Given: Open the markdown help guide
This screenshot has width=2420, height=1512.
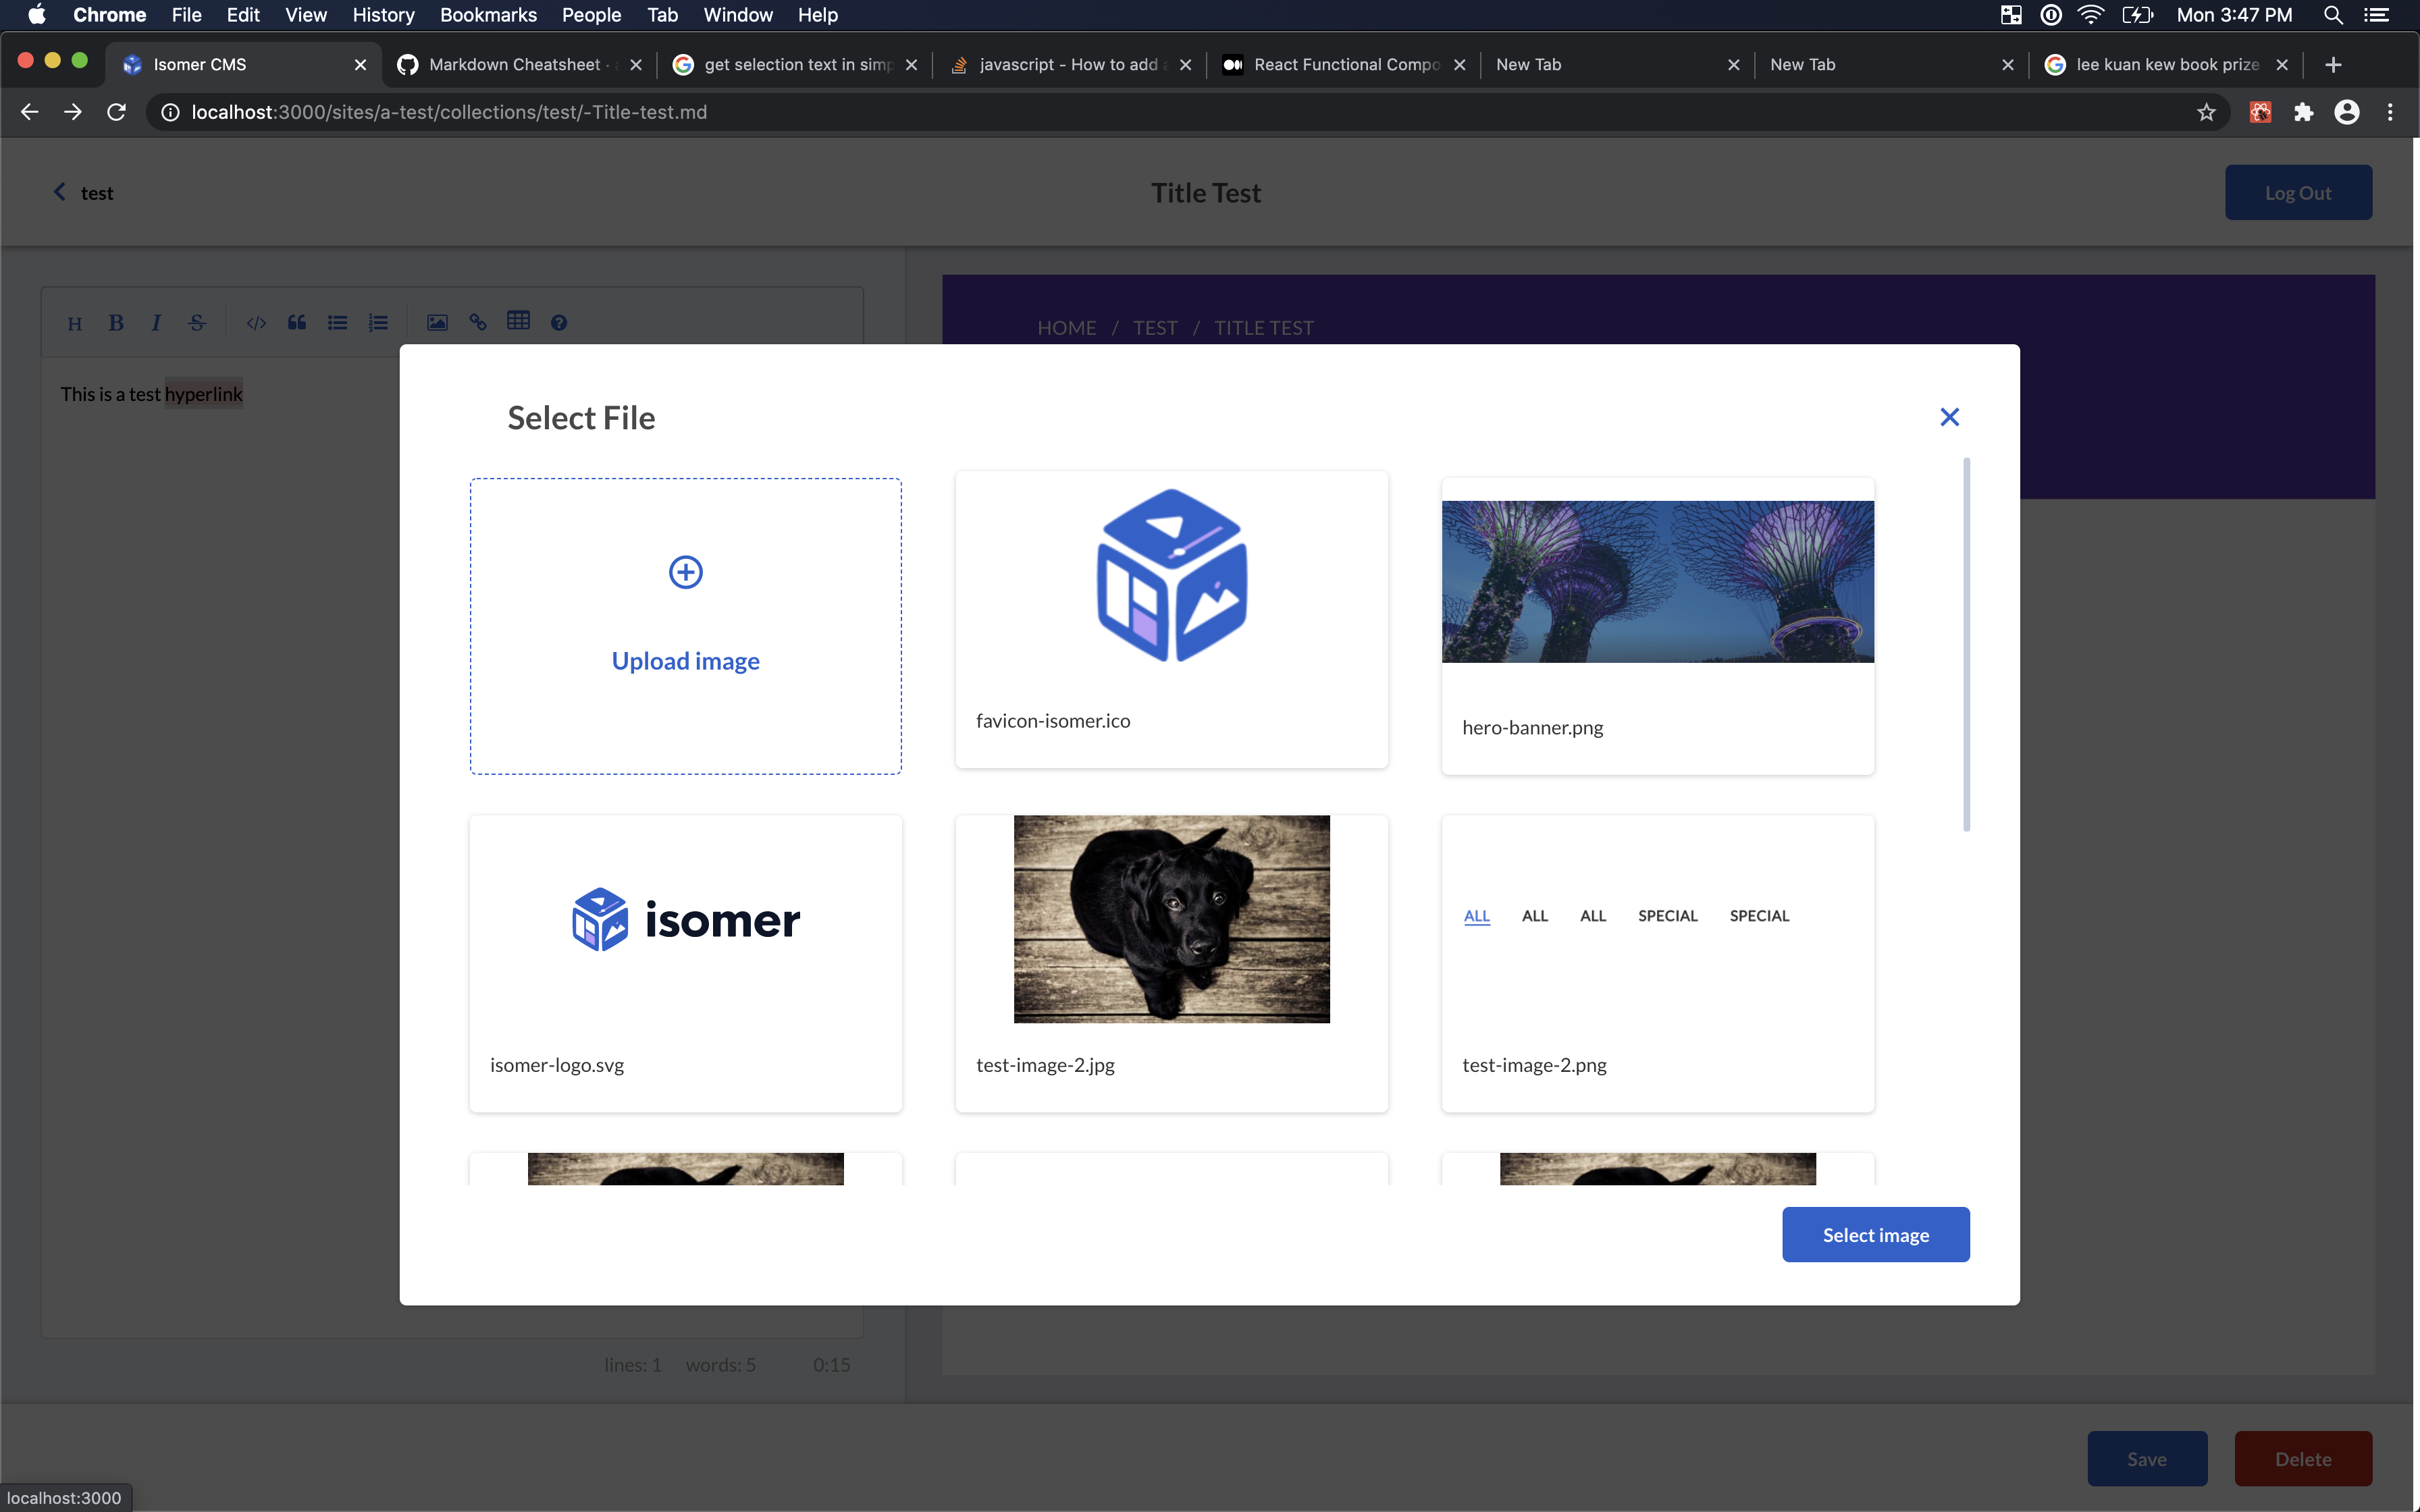Looking at the screenshot, I should pyautogui.click(x=560, y=322).
